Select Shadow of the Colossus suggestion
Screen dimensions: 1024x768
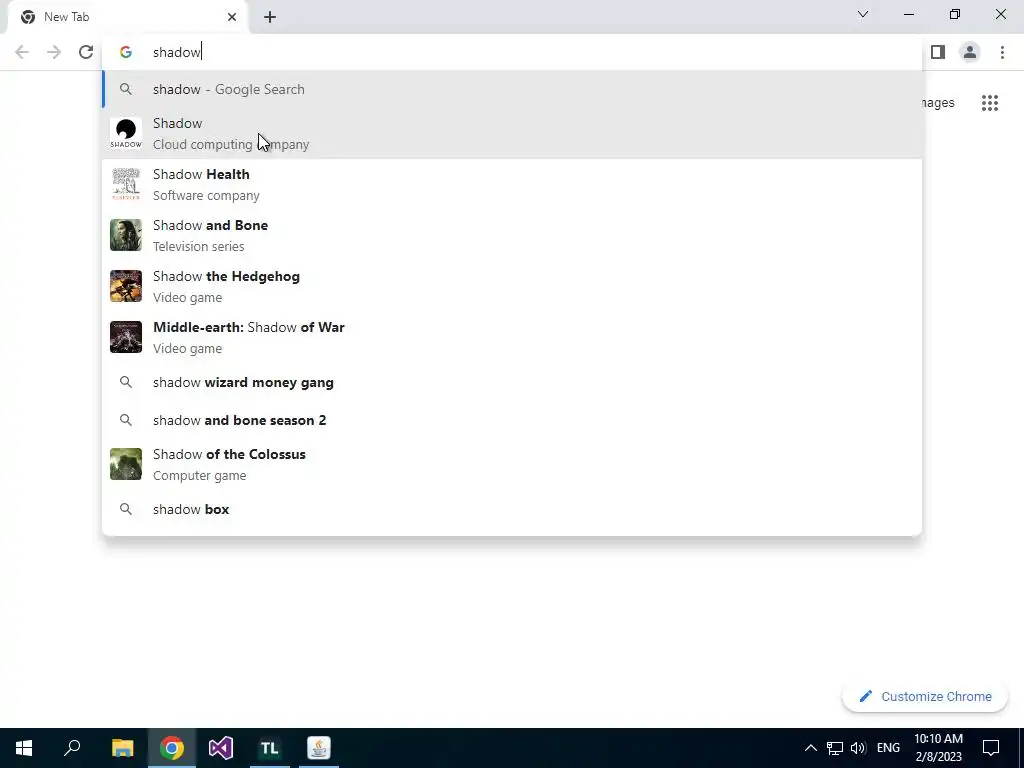point(512,464)
